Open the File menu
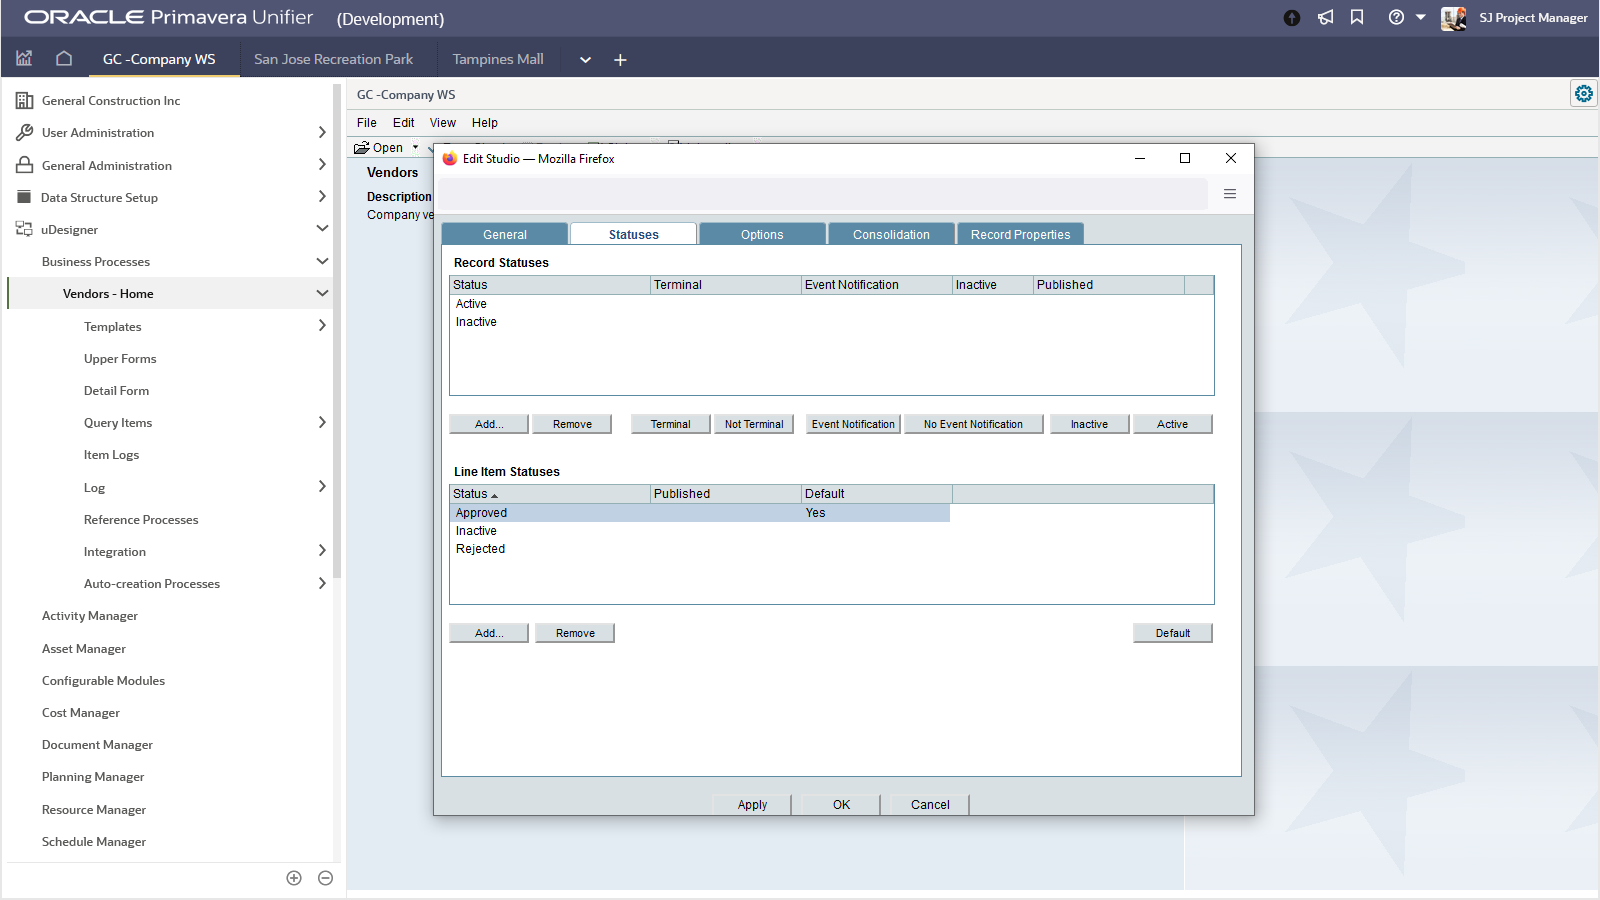Viewport: 1600px width, 900px height. tap(367, 123)
